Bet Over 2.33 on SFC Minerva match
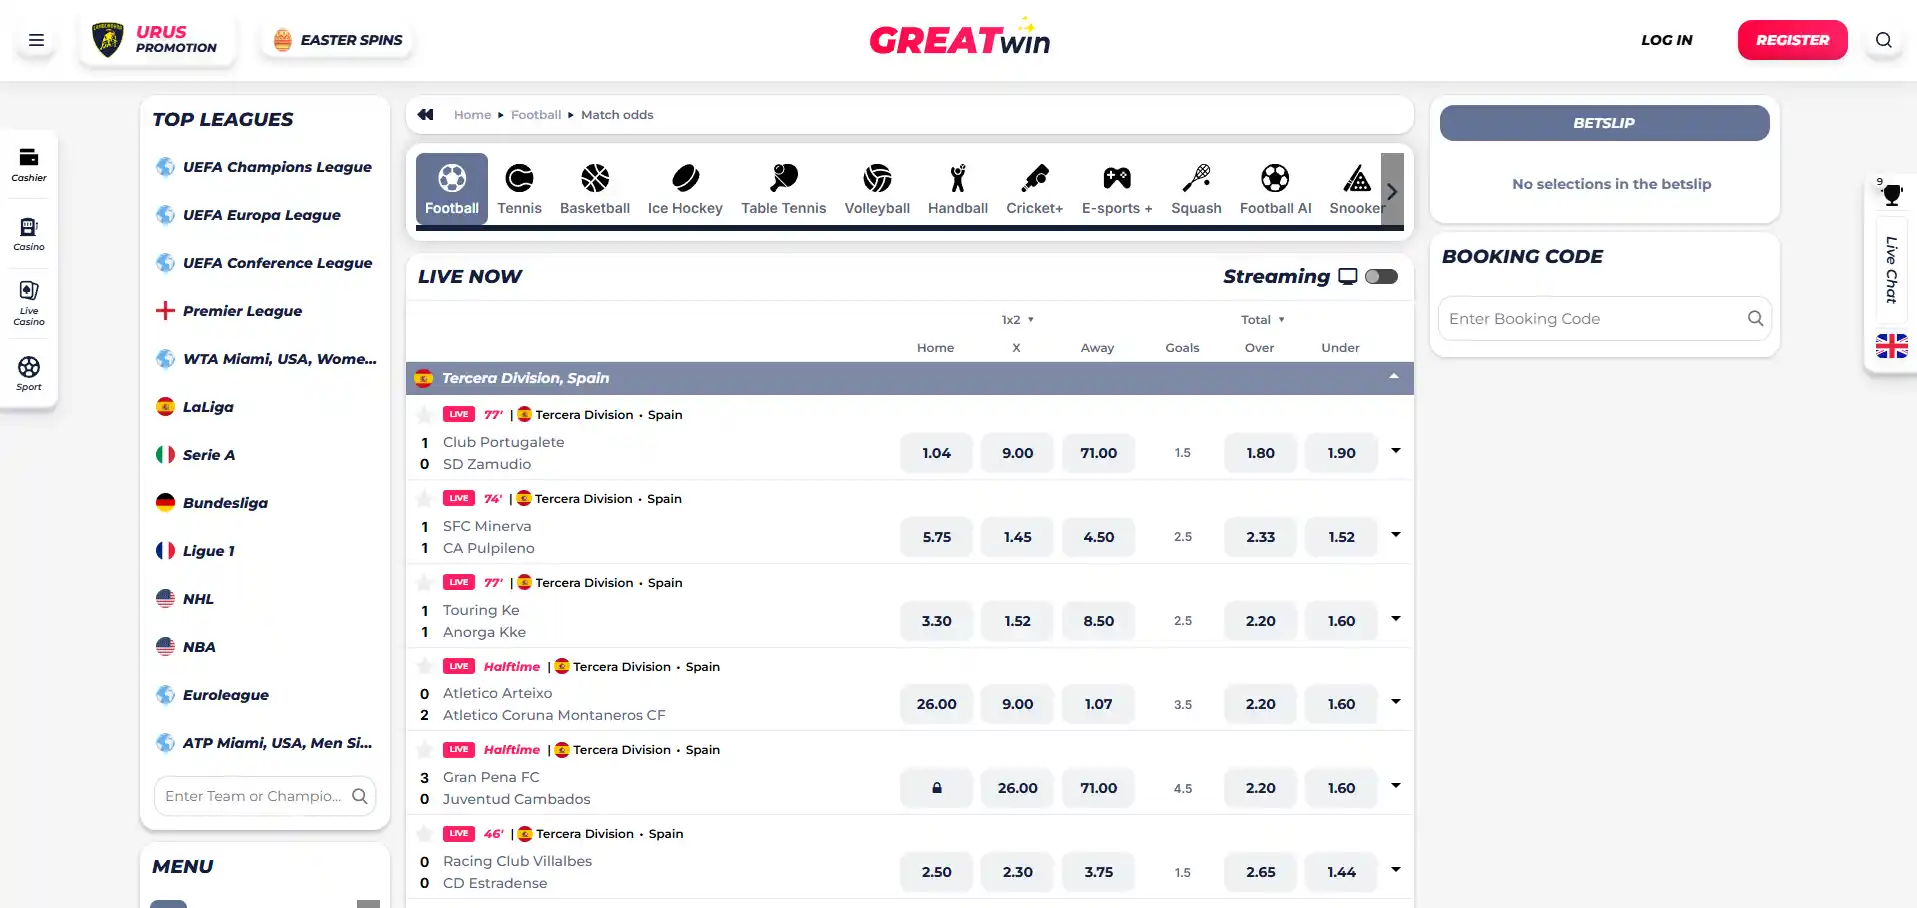Viewport: 1917px width, 908px height. point(1260,537)
